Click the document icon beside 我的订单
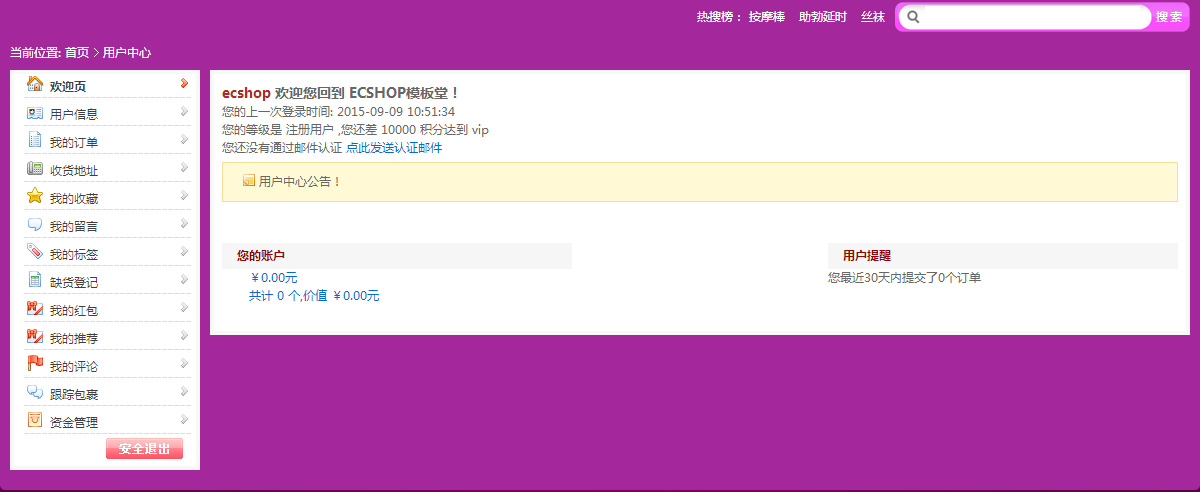 coord(35,140)
